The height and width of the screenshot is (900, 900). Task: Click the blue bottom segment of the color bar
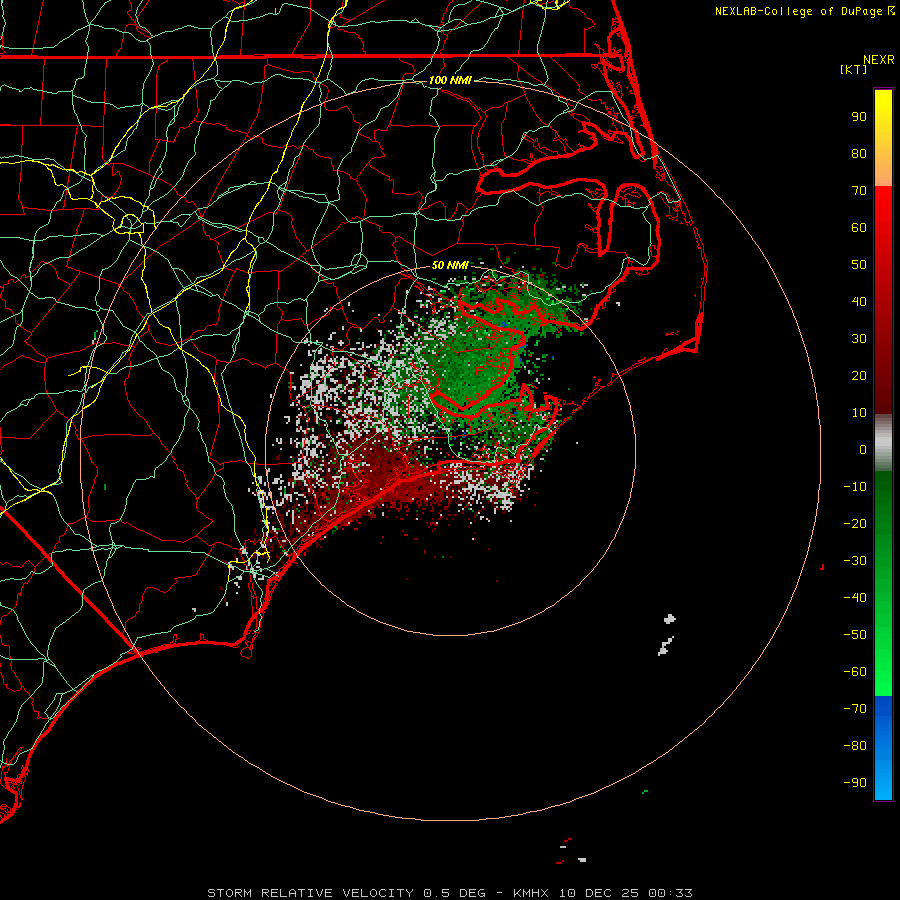pyautogui.click(x=883, y=748)
